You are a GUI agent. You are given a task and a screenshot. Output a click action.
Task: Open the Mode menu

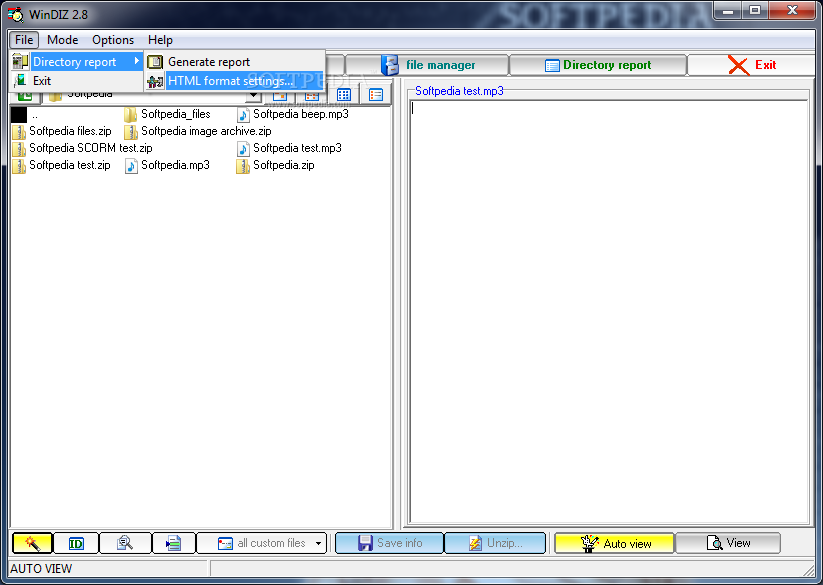62,40
